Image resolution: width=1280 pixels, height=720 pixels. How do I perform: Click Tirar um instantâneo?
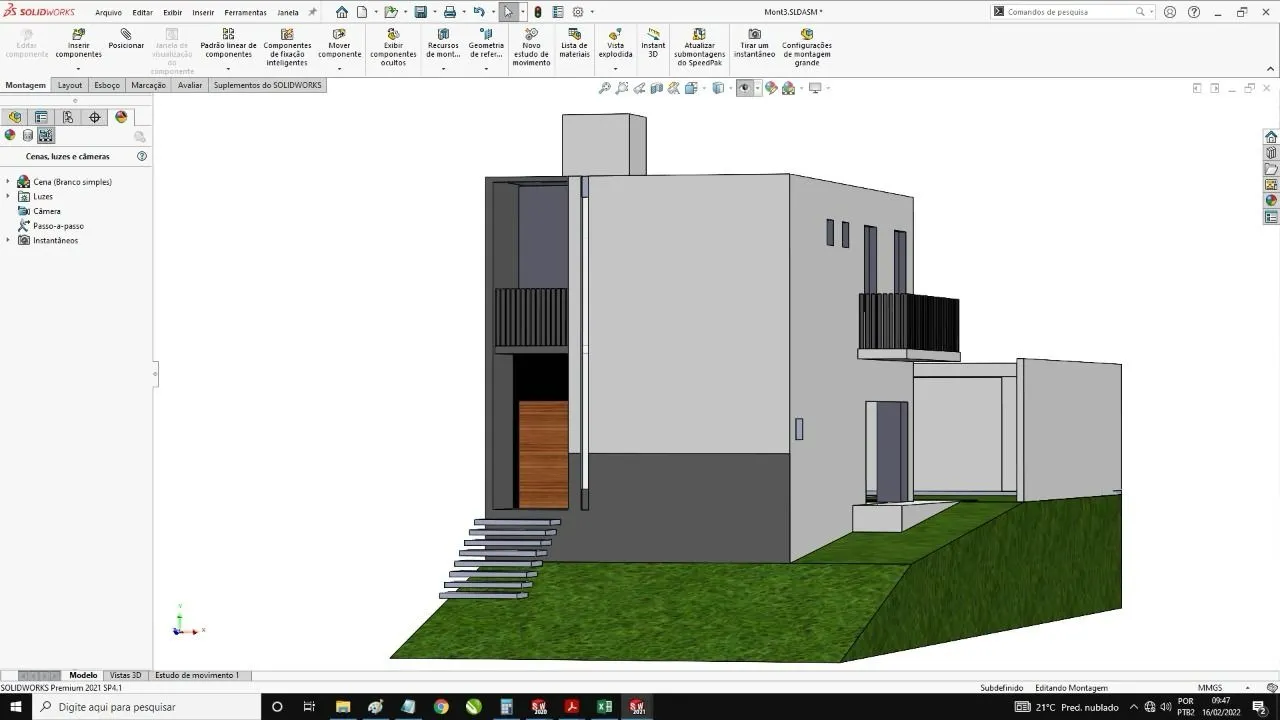click(x=754, y=43)
